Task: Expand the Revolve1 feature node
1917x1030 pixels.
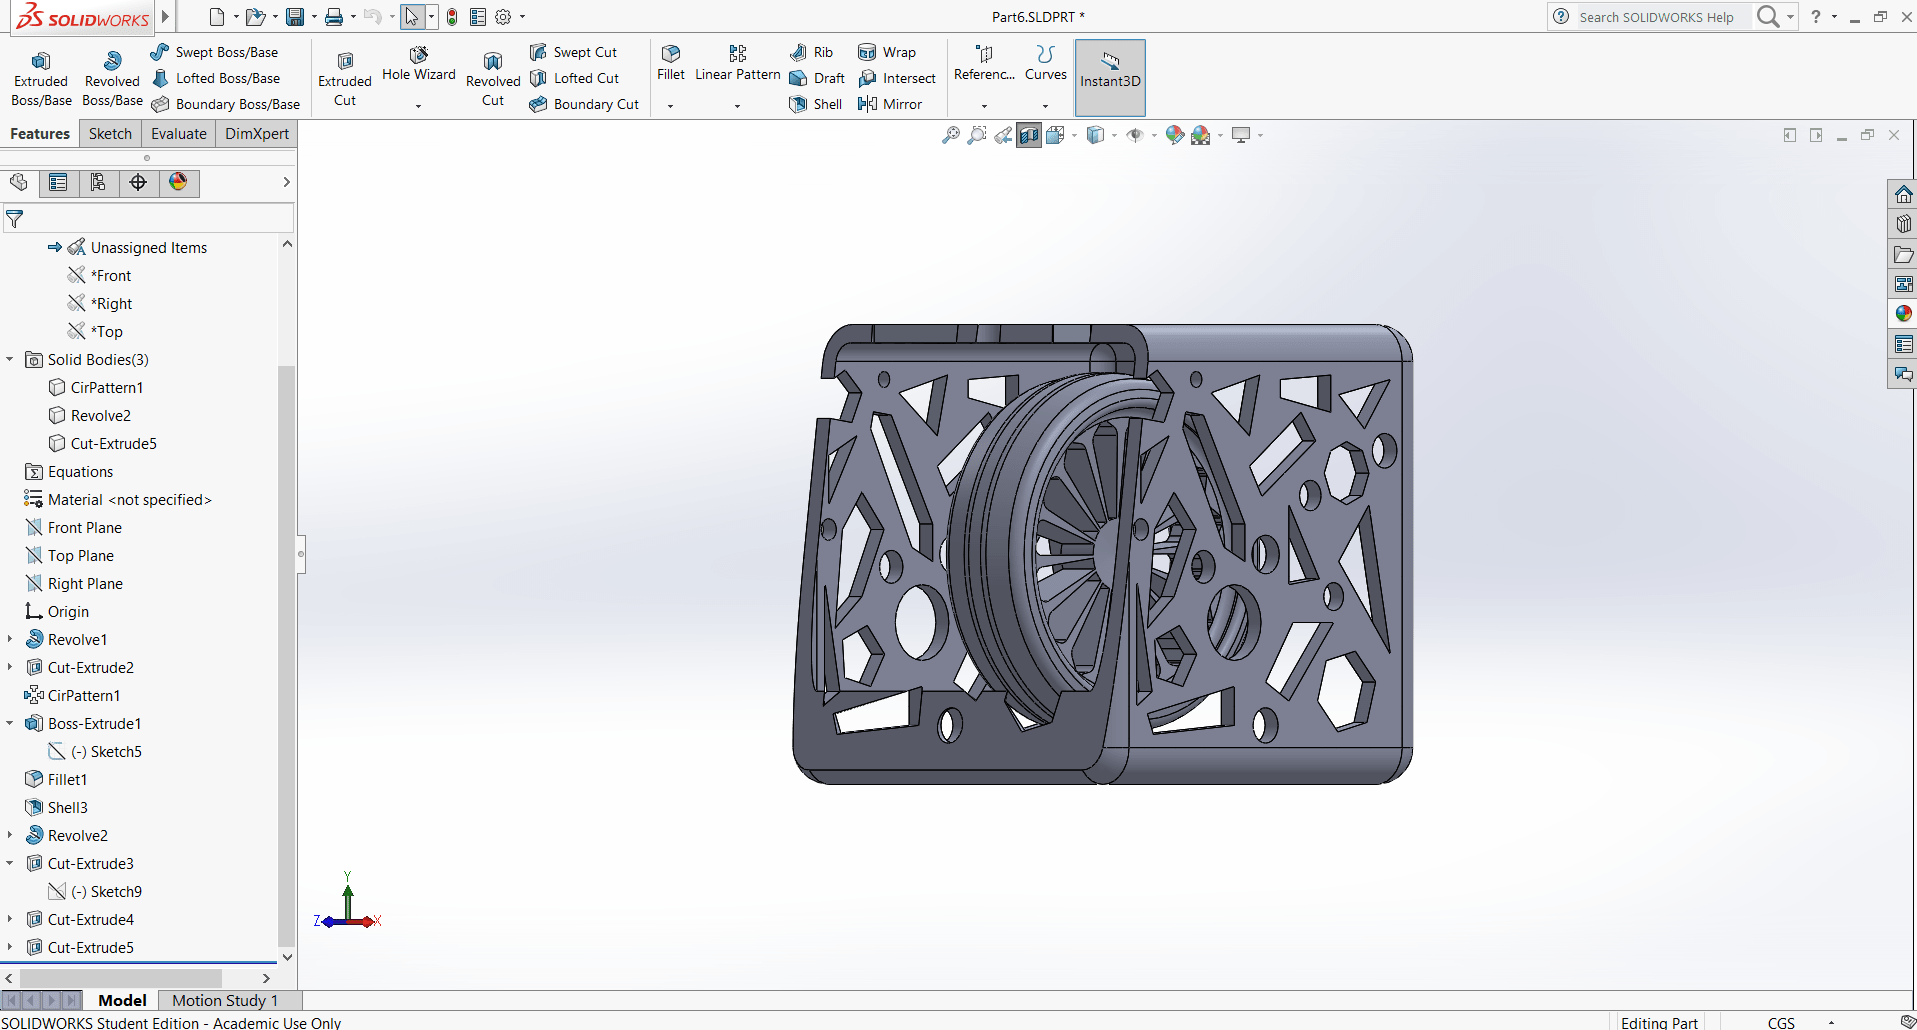Action: 10,639
